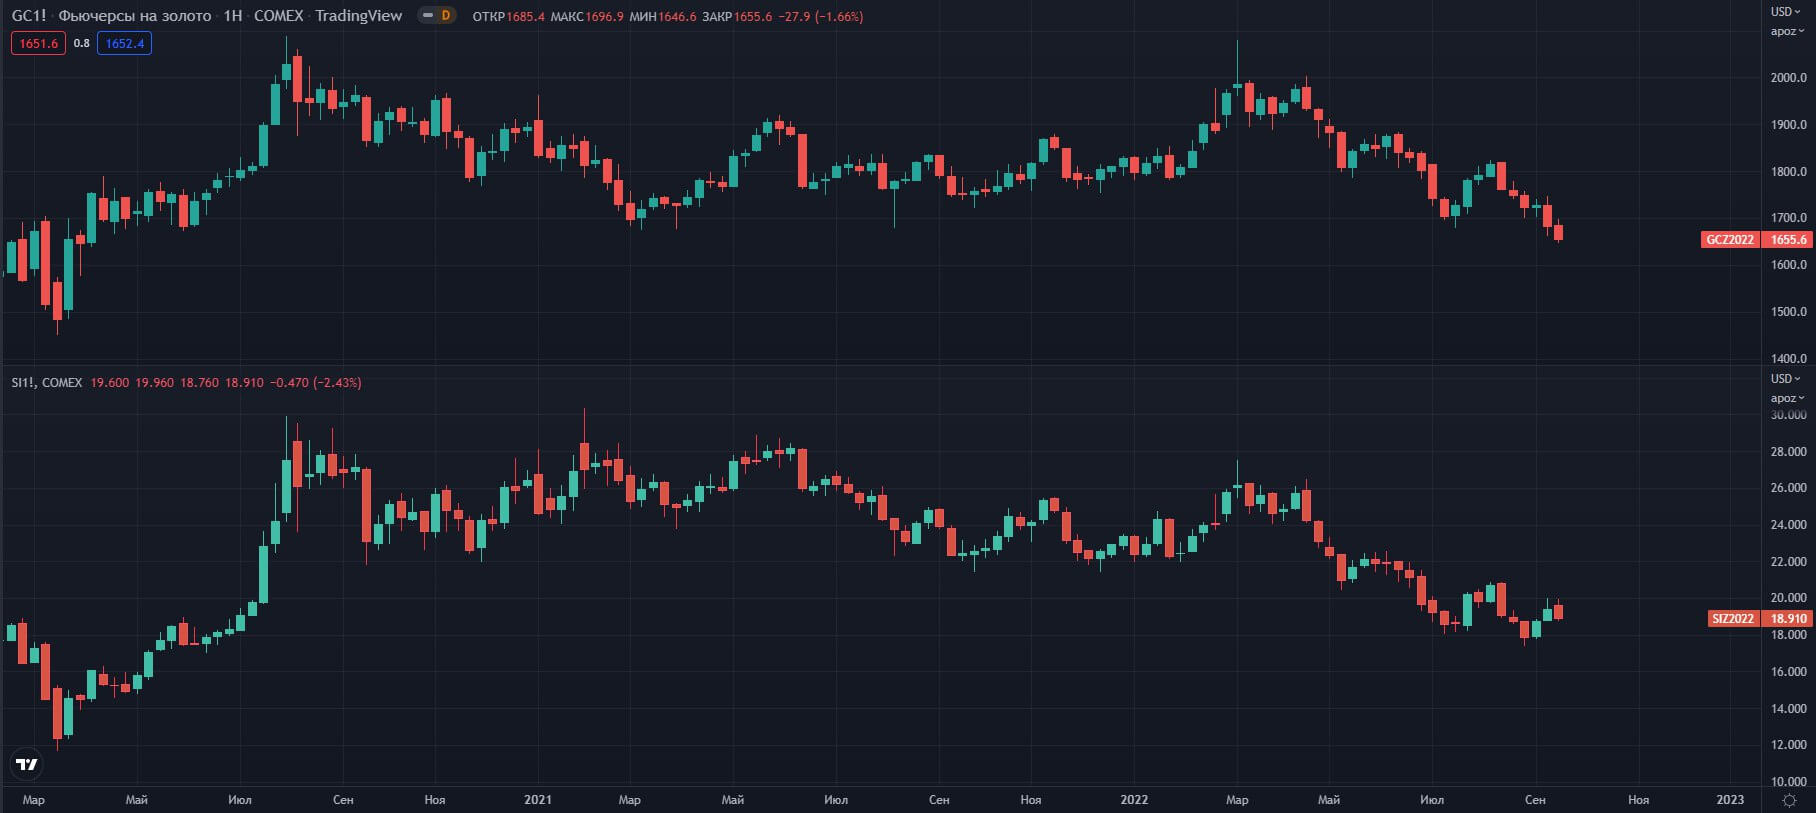Click the 10.000 level on silver price scale
The height and width of the screenshot is (813, 1816).
pyautogui.click(x=1788, y=782)
